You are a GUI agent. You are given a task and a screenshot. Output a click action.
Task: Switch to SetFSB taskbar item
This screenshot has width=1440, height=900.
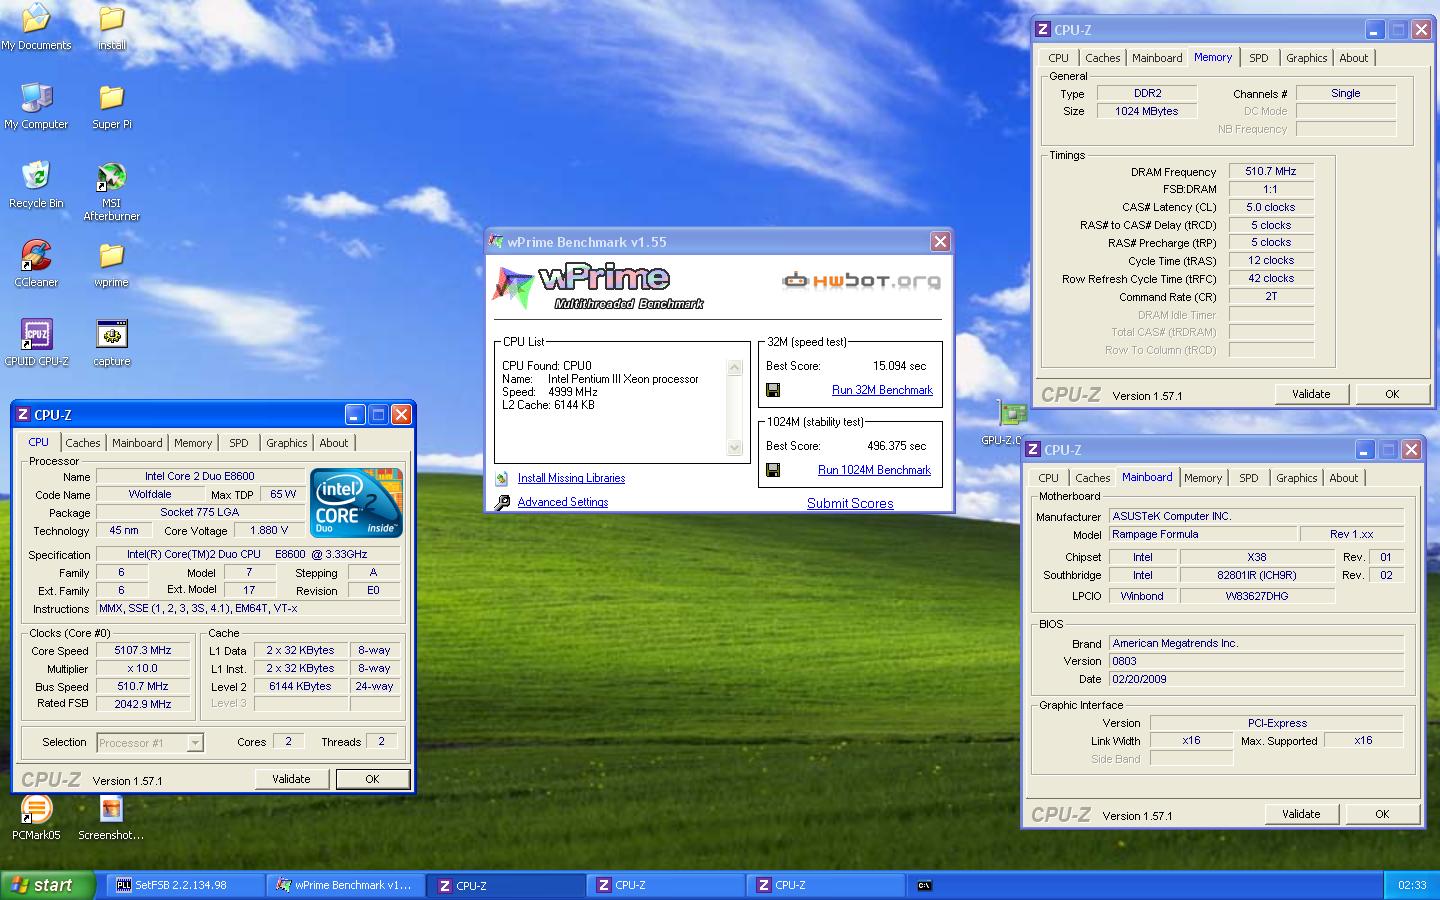[x=187, y=885]
